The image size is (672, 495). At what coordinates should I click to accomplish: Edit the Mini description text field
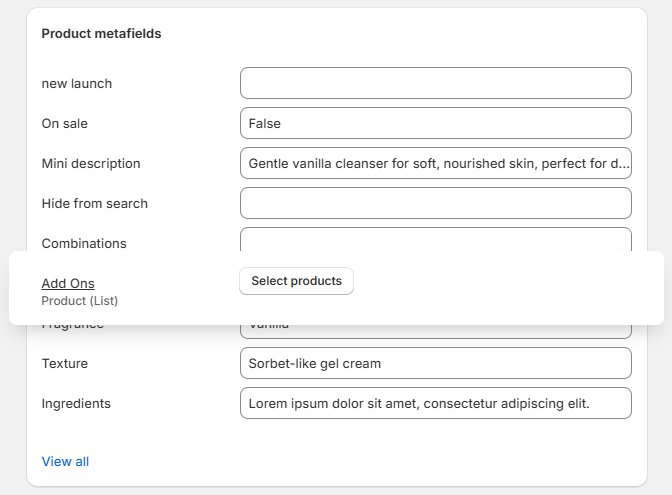(435, 163)
